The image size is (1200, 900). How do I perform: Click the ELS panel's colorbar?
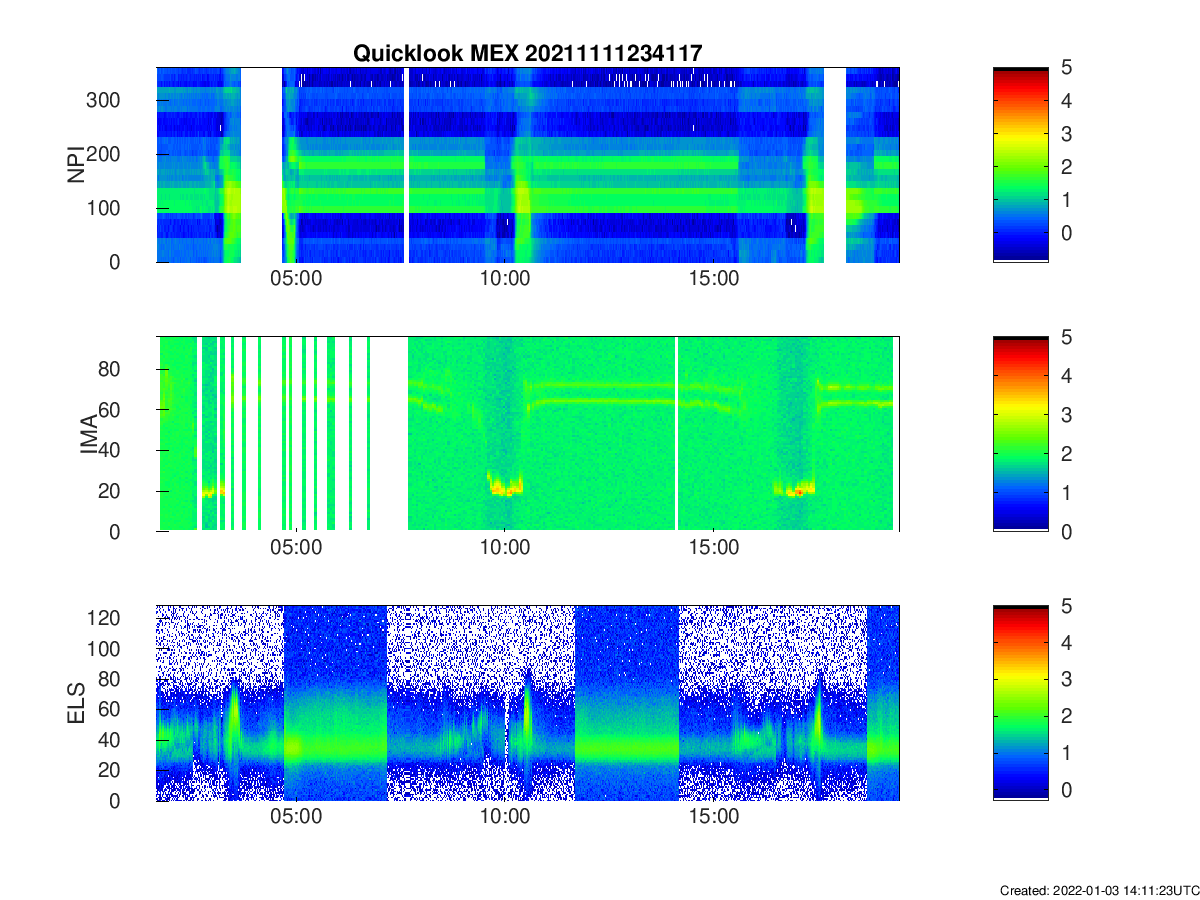[x=1020, y=703]
